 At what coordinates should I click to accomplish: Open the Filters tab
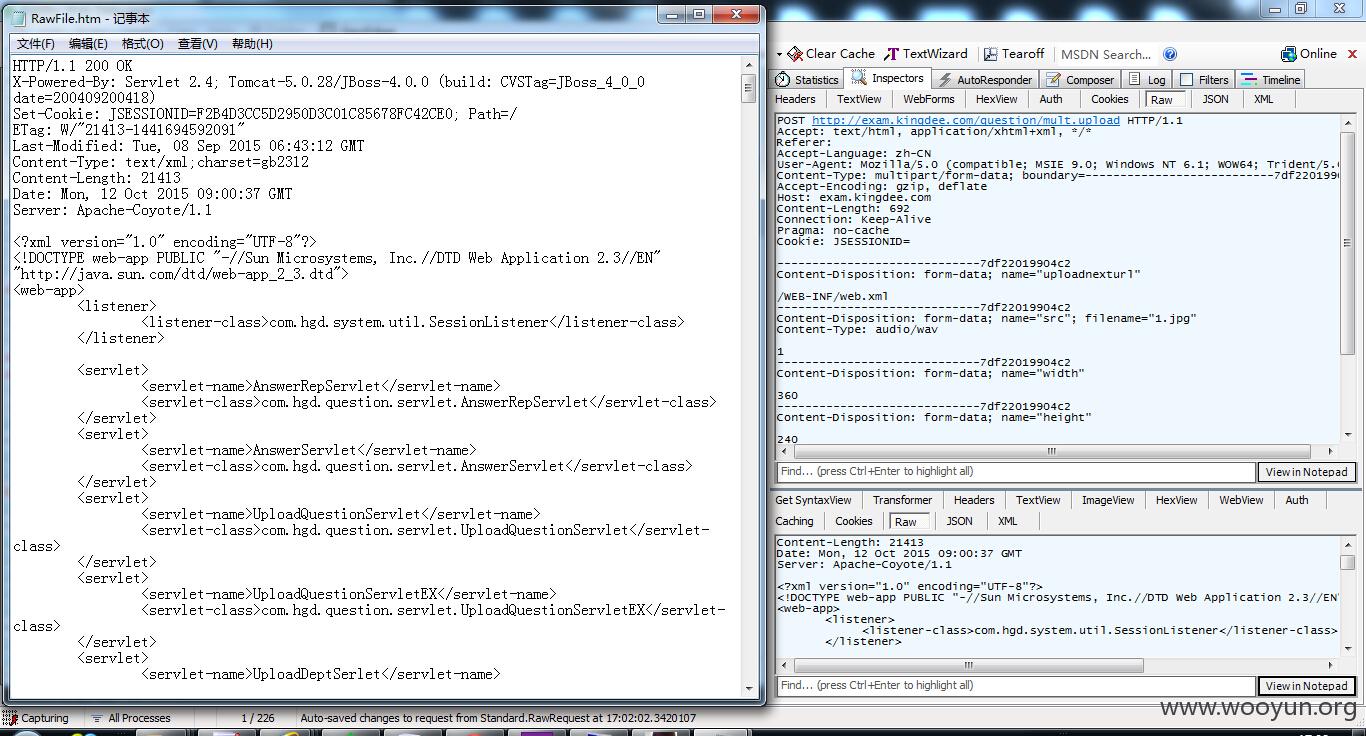click(x=1204, y=80)
